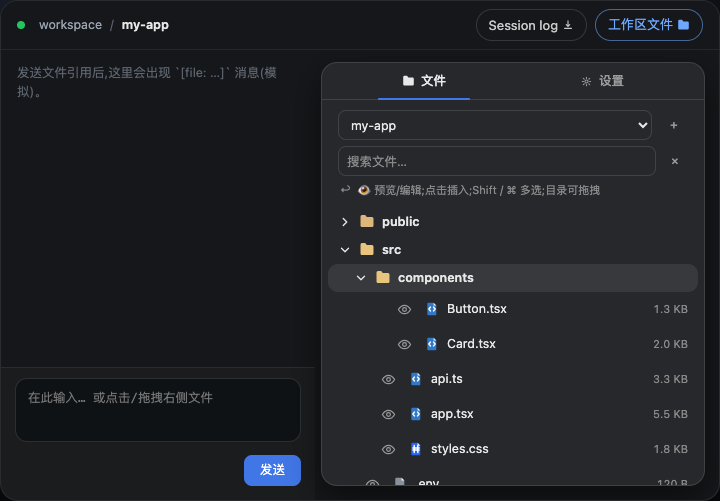The height and width of the screenshot is (501, 720).
Task: Click the api.ts file type icon
Action: tap(416, 379)
